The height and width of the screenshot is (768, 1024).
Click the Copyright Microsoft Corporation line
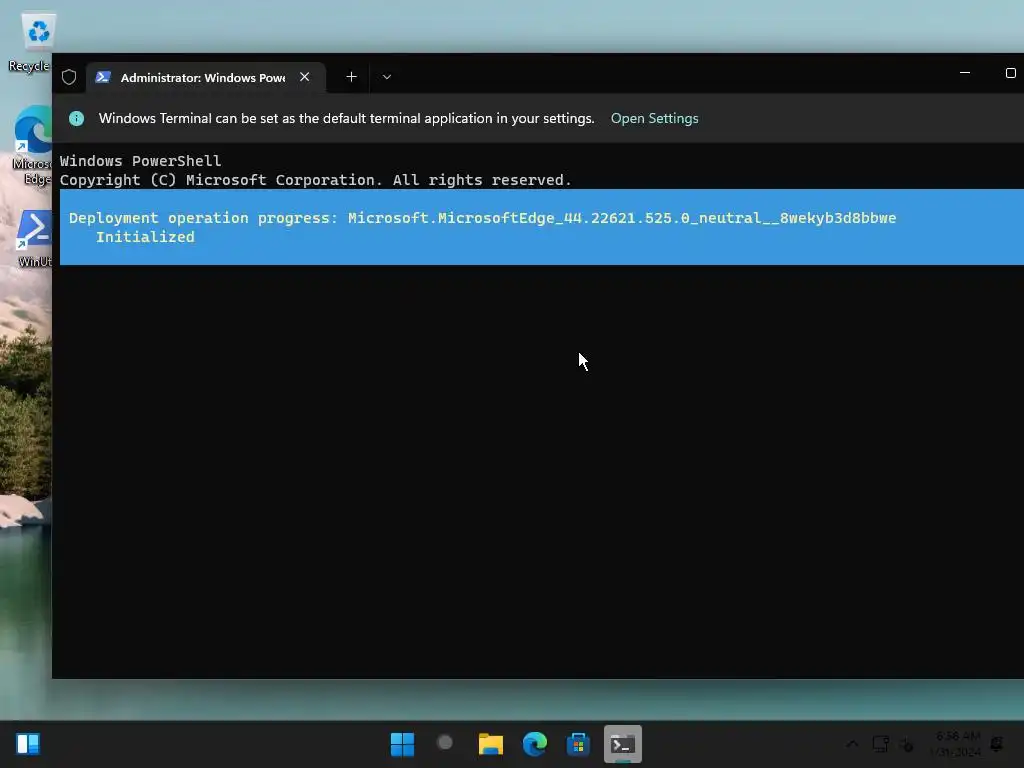click(315, 180)
